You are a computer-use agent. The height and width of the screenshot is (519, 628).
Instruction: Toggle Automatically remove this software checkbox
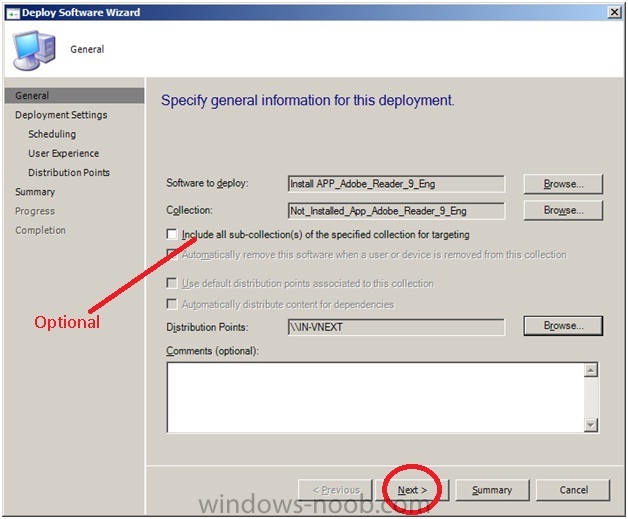click(x=172, y=254)
